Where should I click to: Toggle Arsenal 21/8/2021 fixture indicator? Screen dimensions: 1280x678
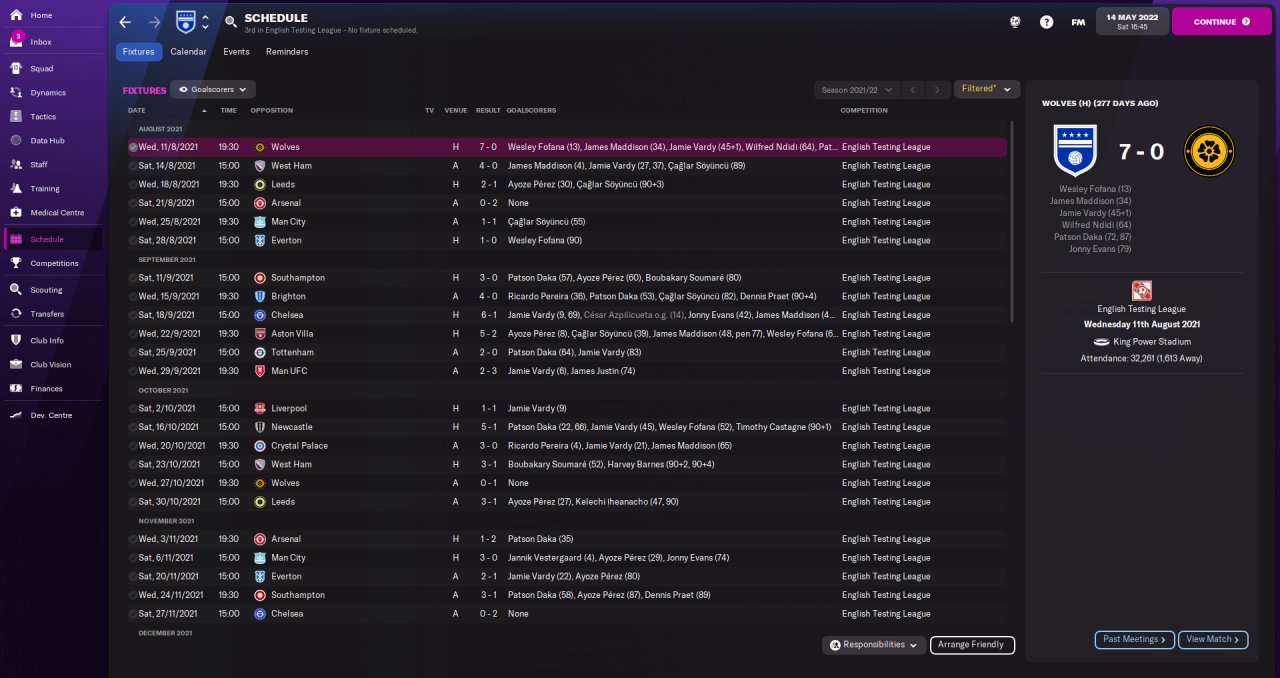[133, 203]
